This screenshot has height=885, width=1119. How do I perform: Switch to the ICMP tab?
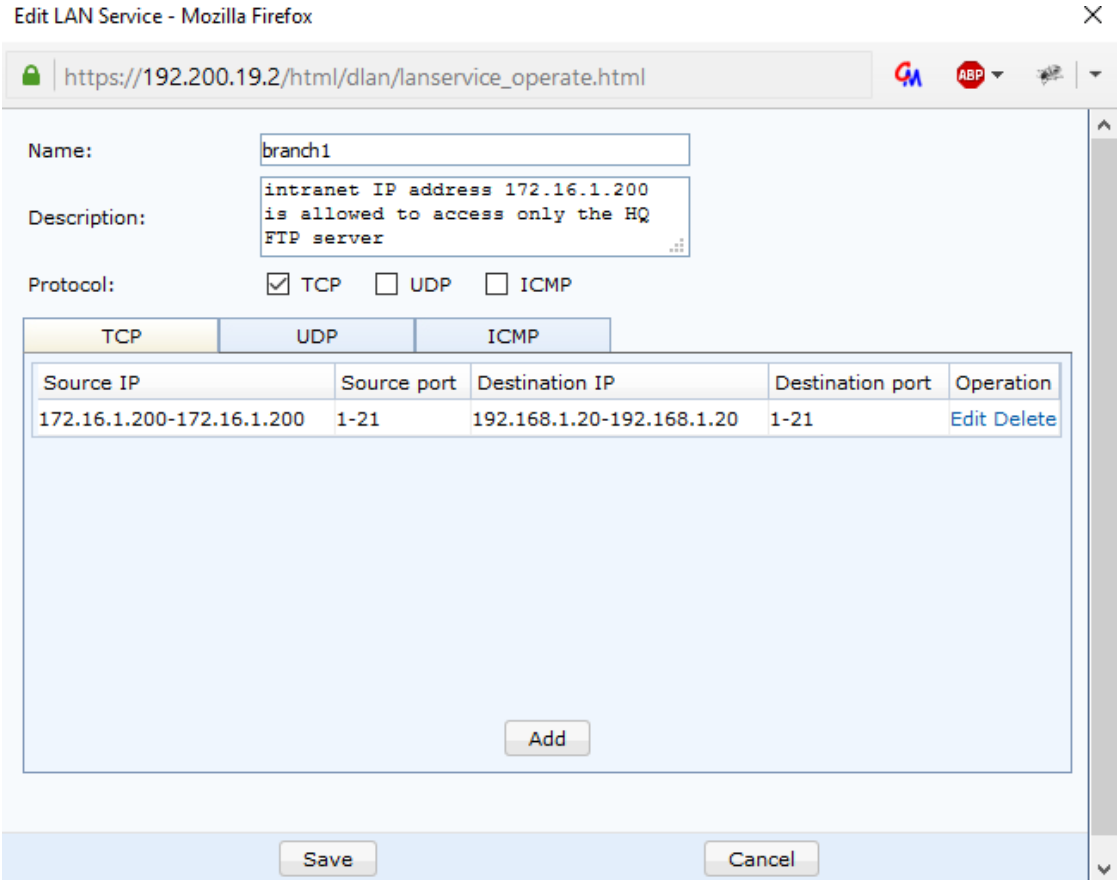(512, 335)
